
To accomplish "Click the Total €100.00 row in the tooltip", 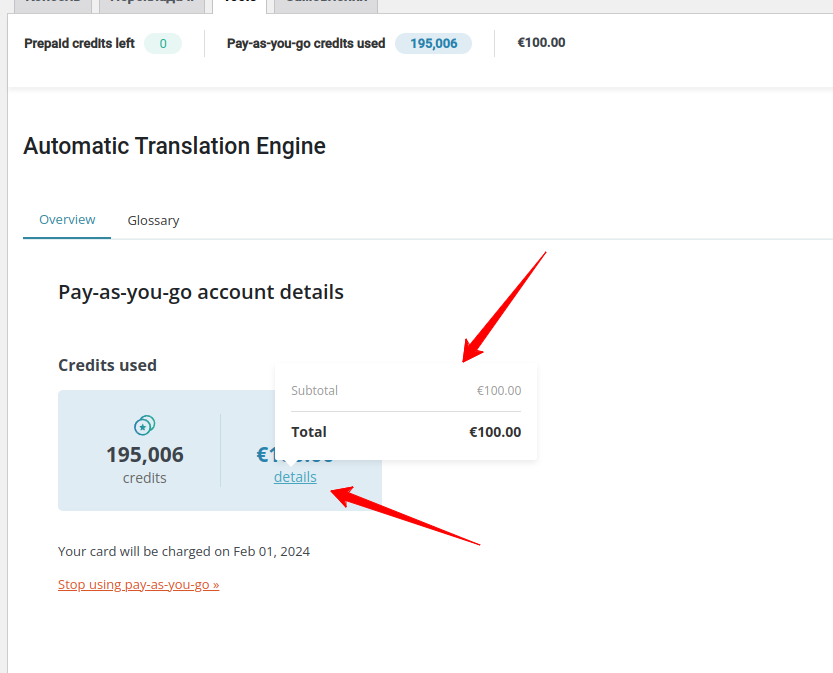I will [x=406, y=432].
